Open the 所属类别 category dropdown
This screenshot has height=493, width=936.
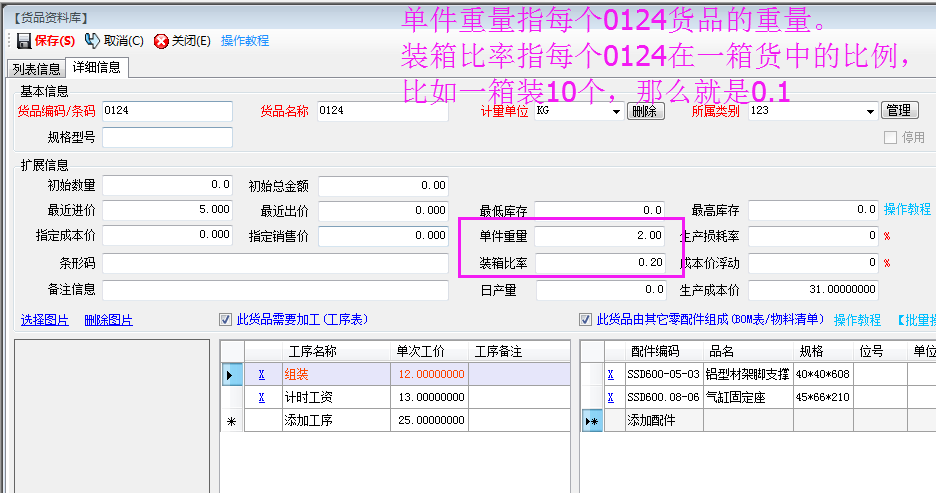tap(870, 112)
